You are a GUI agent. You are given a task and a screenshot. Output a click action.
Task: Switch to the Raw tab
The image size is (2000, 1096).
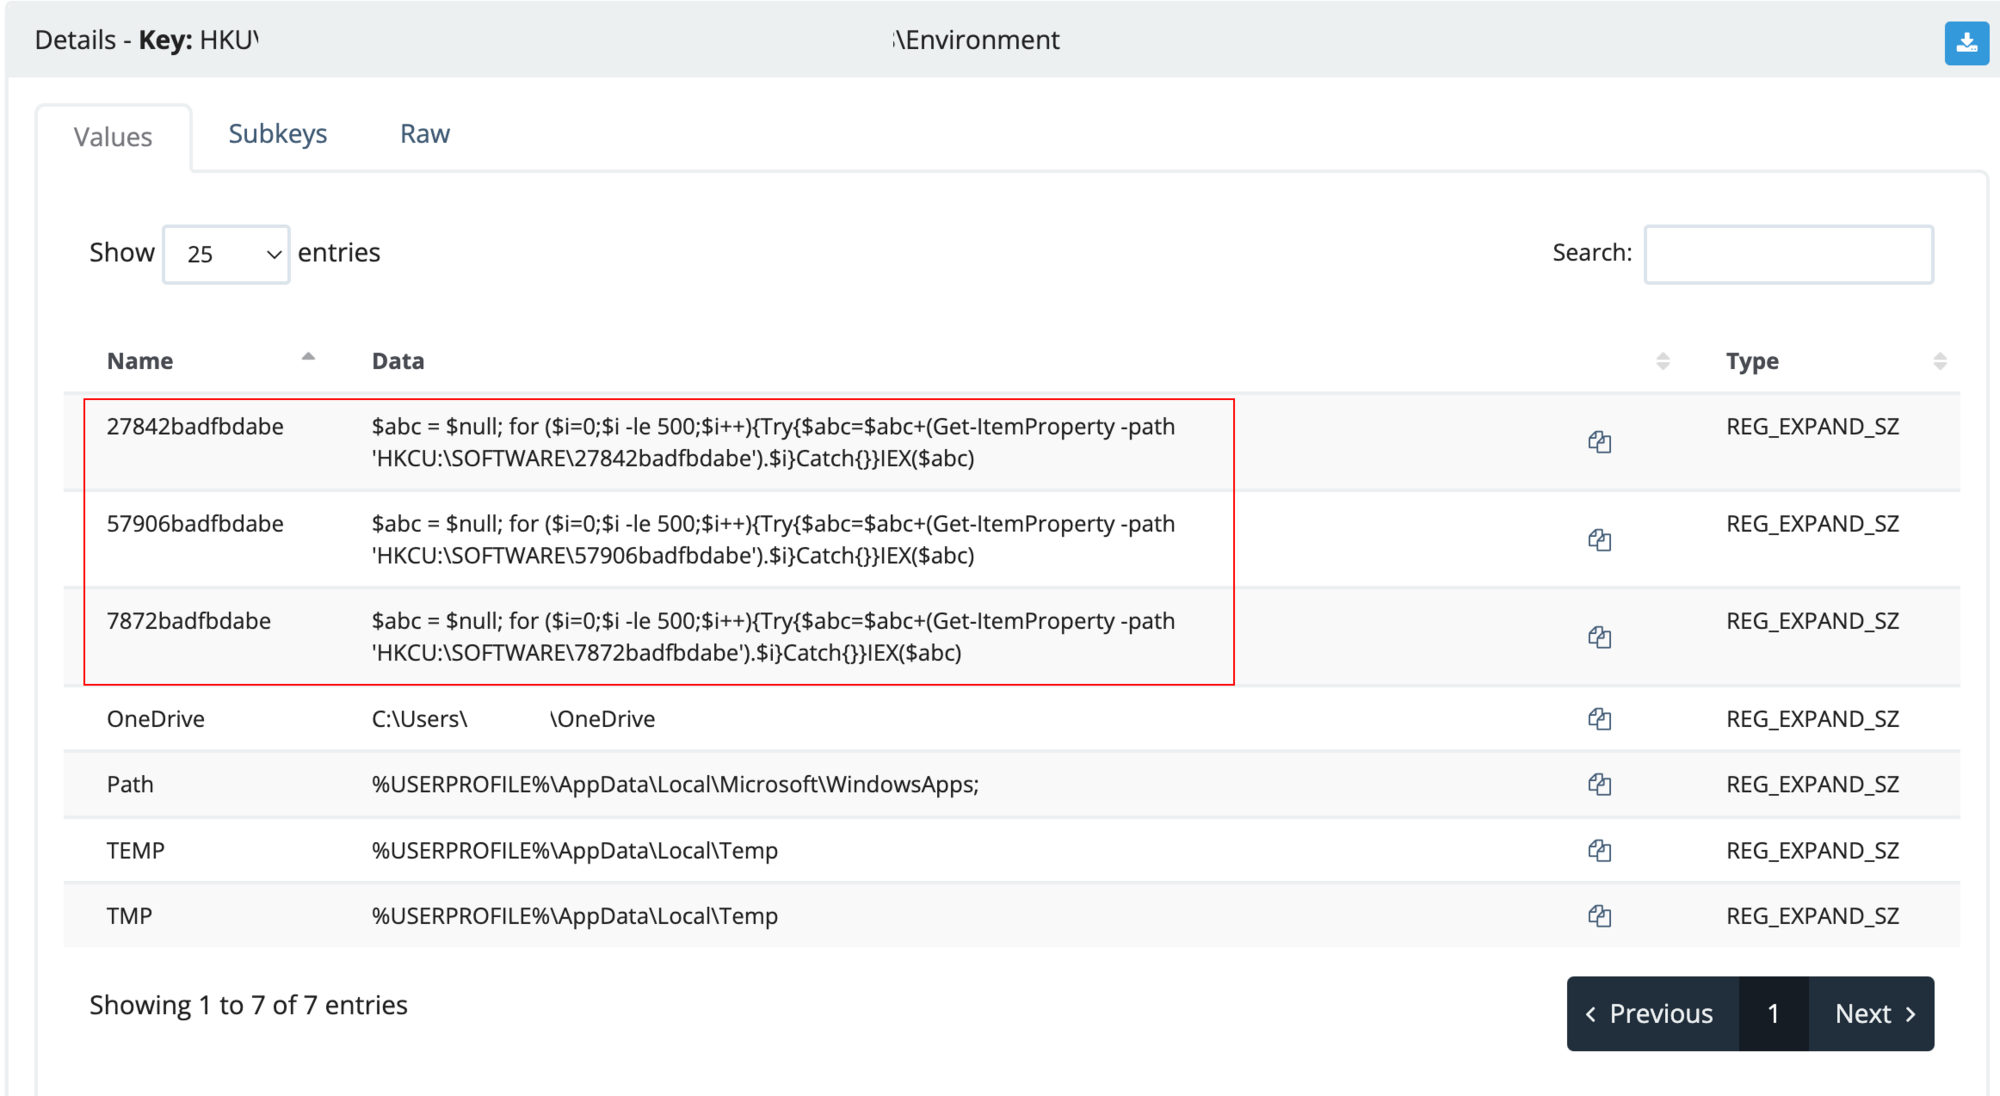[425, 134]
